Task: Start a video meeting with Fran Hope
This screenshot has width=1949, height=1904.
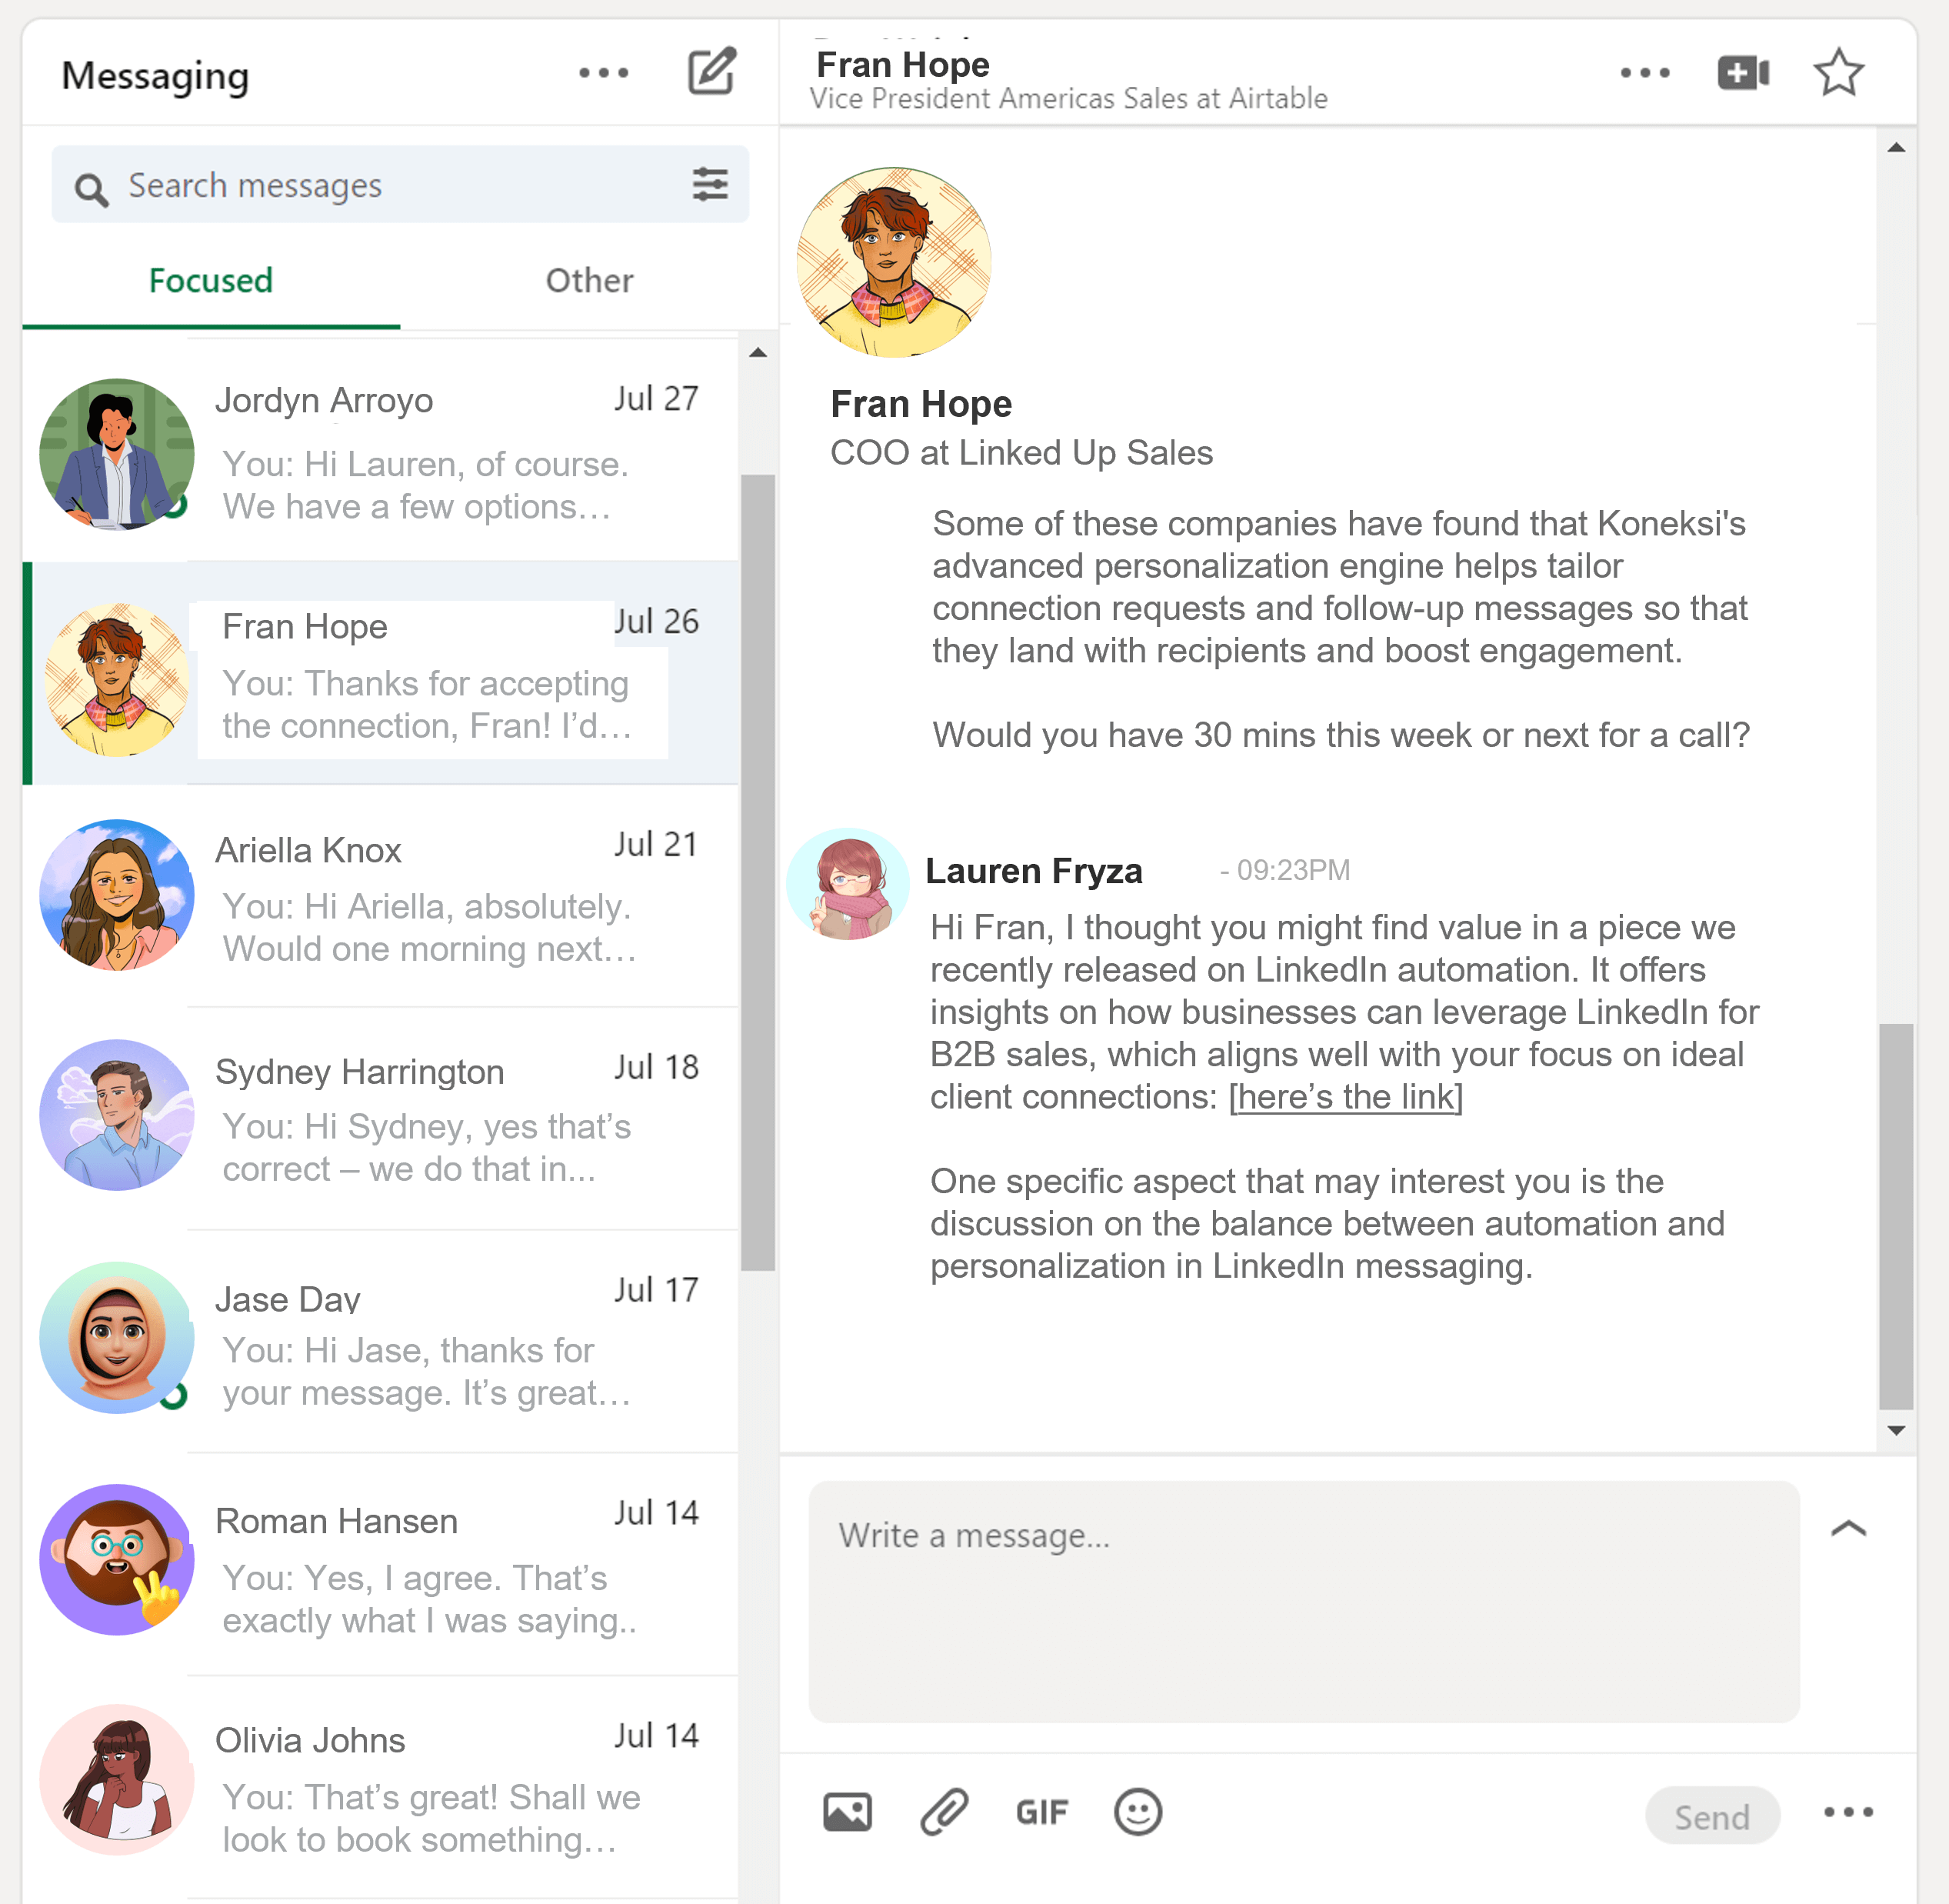Action: pos(1743,72)
